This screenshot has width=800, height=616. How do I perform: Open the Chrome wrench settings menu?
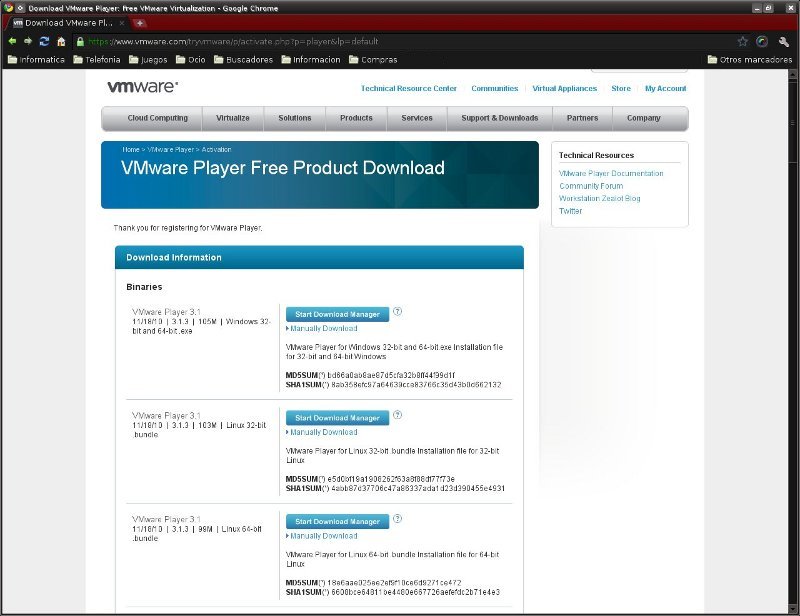click(784, 41)
